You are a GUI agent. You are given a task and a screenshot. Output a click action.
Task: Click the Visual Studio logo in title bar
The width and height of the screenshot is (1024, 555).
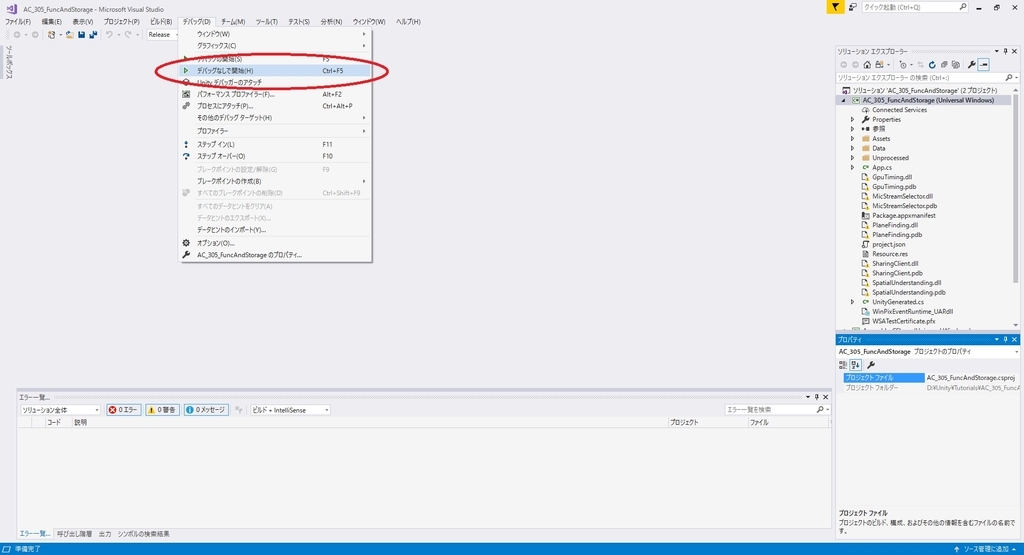coord(11,8)
